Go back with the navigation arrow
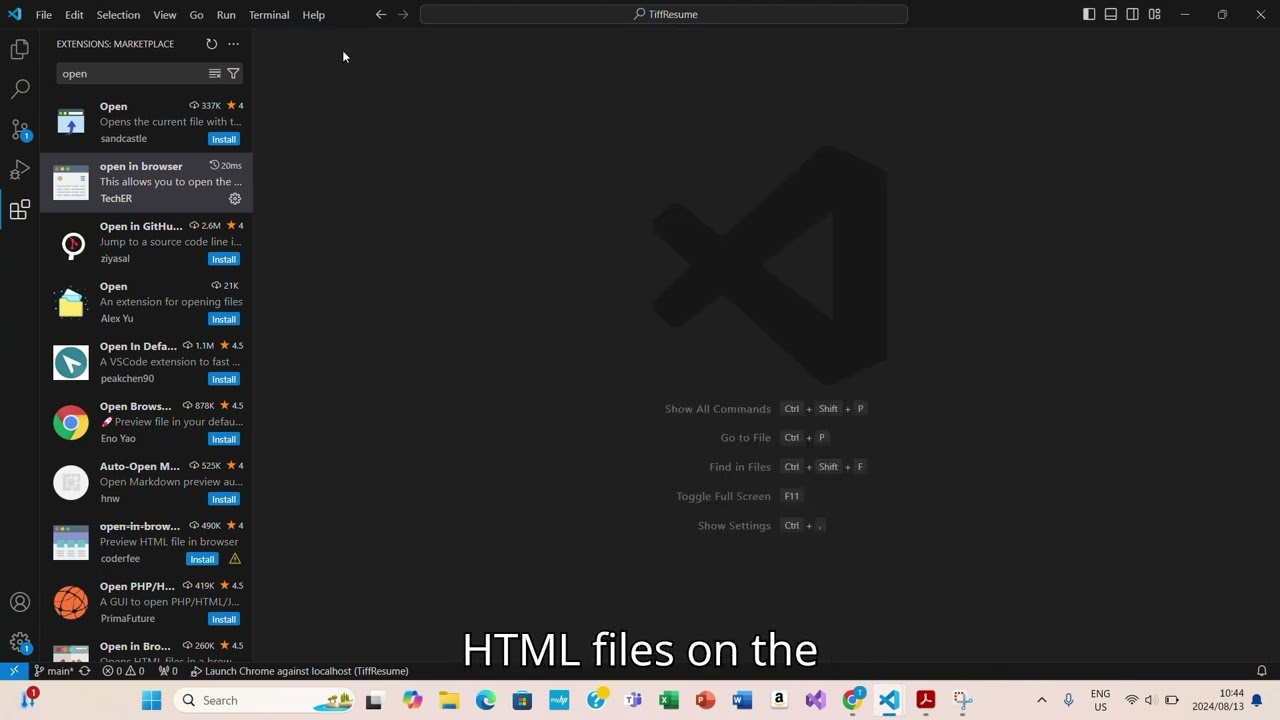This screenshot has height=720, width=1280. [x=381, y=14]
